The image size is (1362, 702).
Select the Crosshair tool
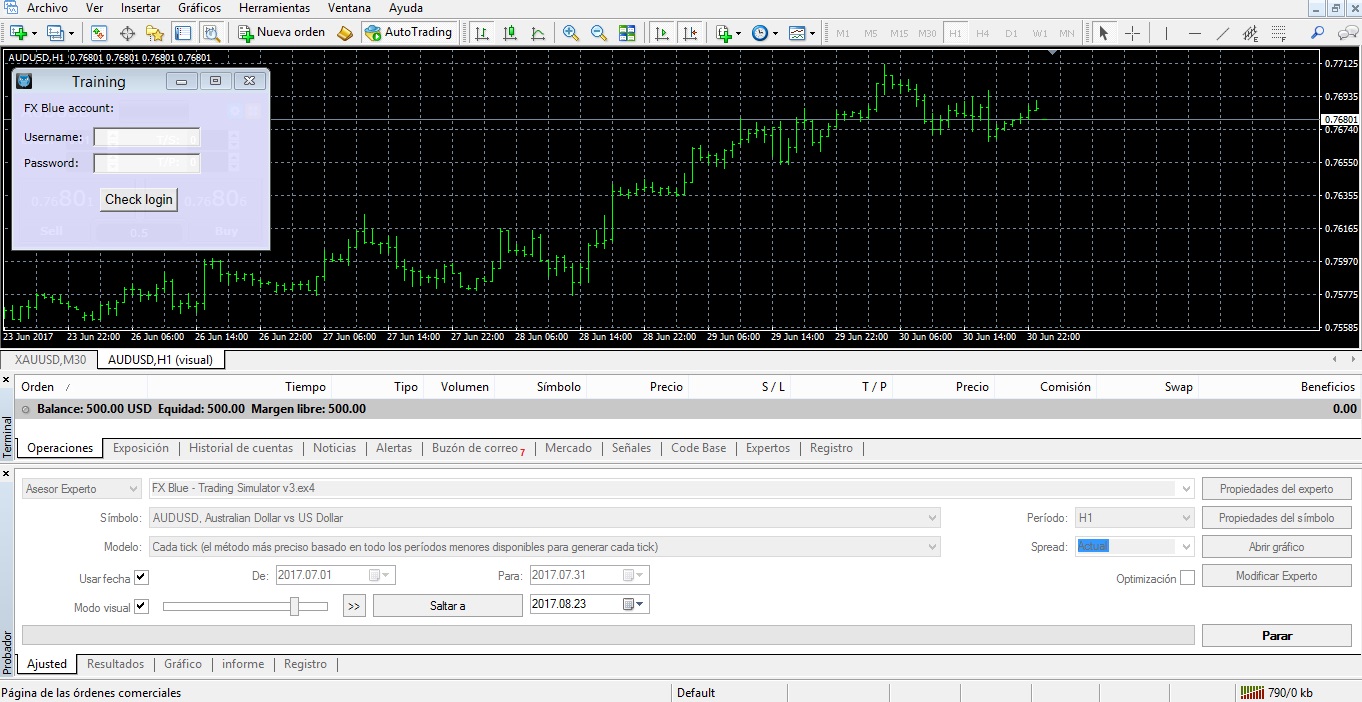coord(1132,32)
